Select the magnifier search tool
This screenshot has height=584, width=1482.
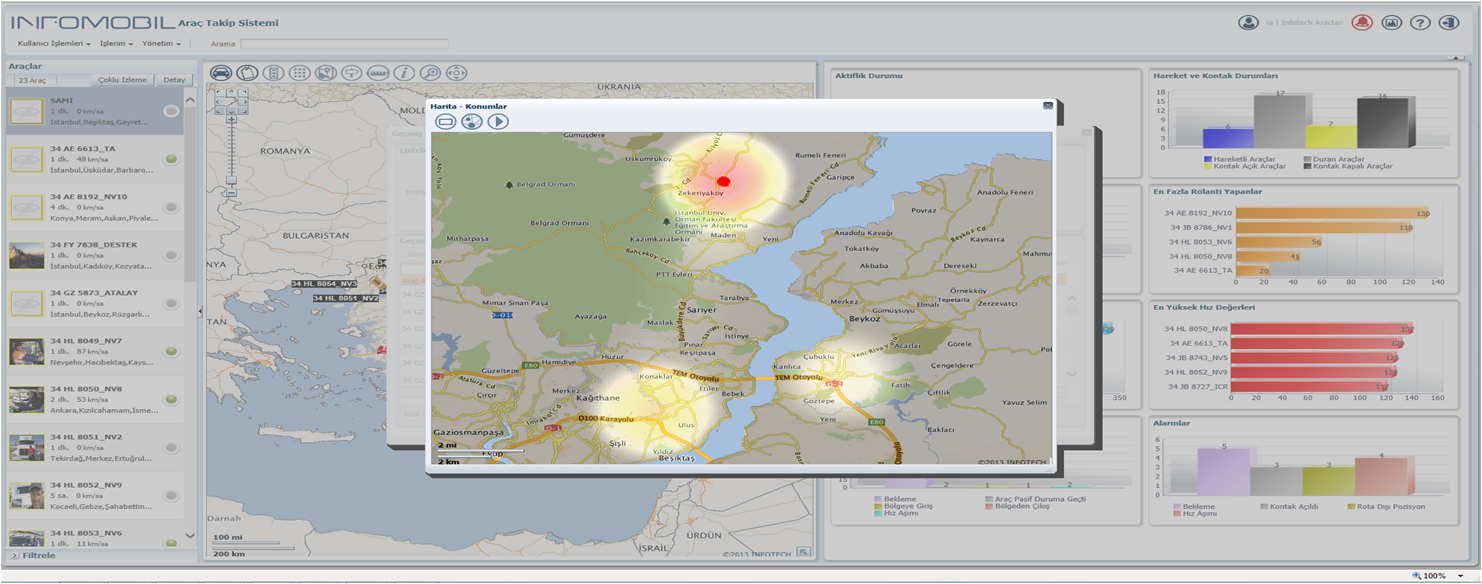pyautogui.click(x=430, y=72)
